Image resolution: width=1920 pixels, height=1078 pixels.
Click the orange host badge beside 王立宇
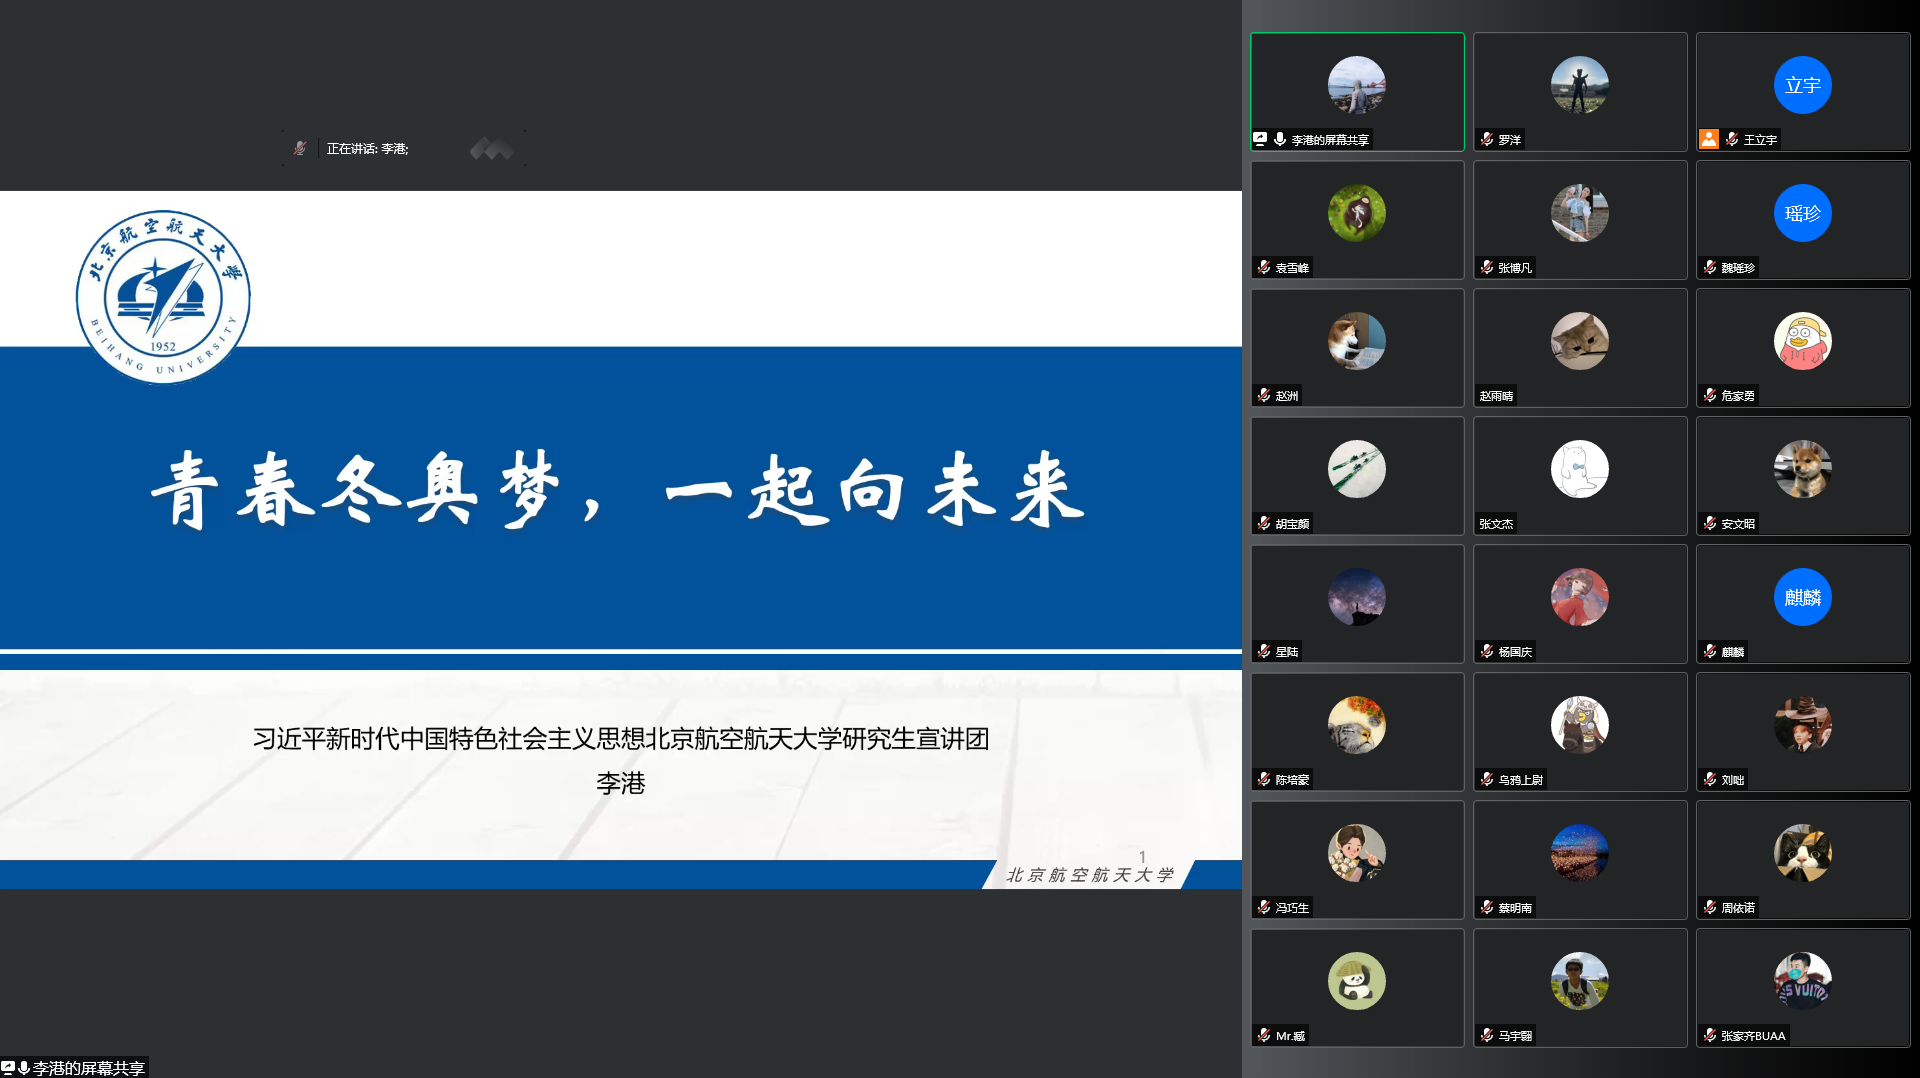(1709, 139)
